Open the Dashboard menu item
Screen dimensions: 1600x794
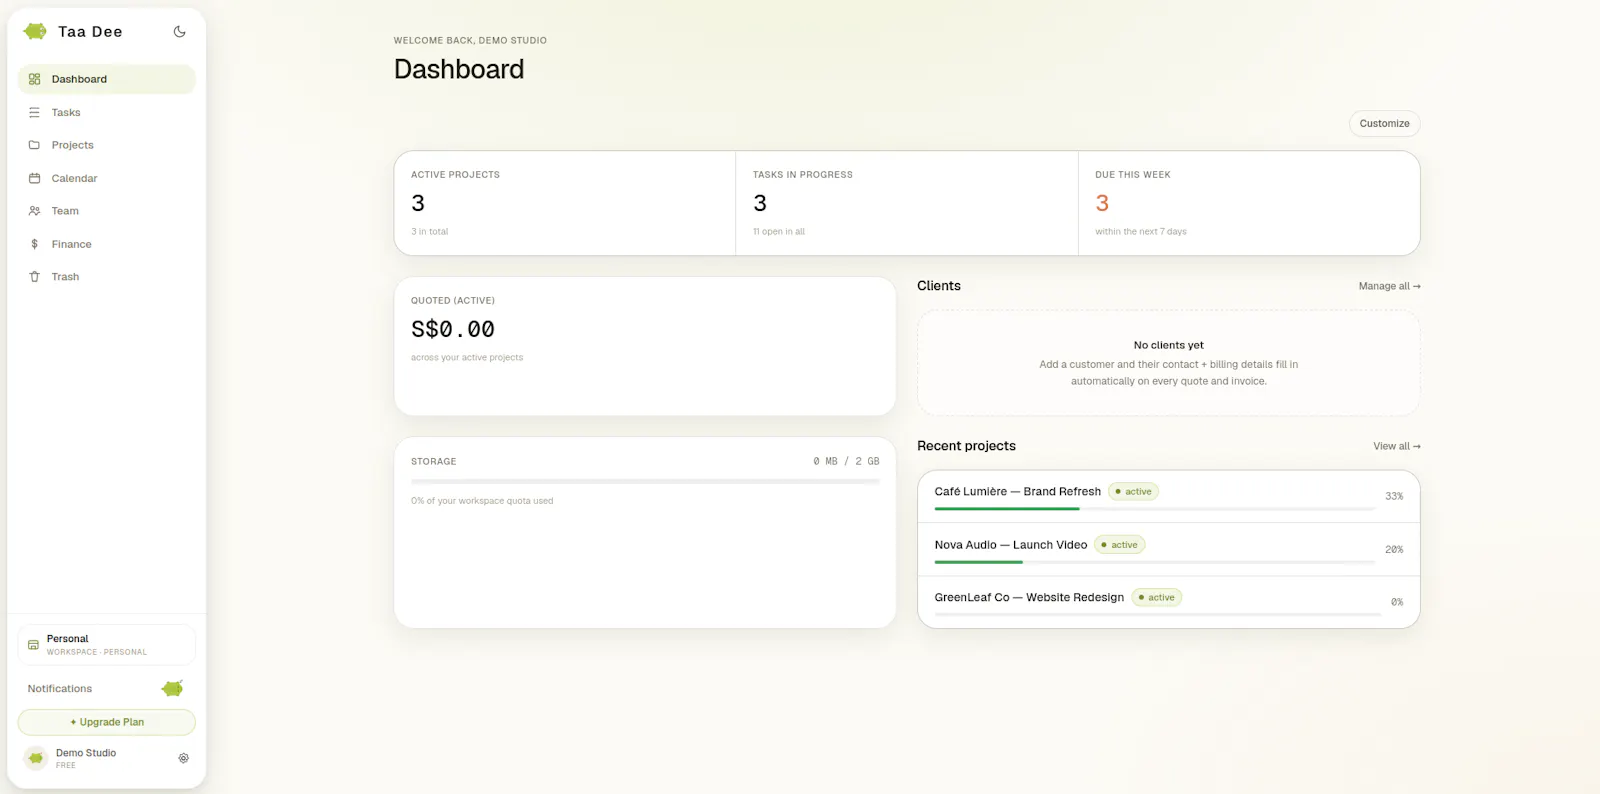[x=106, y=79]
